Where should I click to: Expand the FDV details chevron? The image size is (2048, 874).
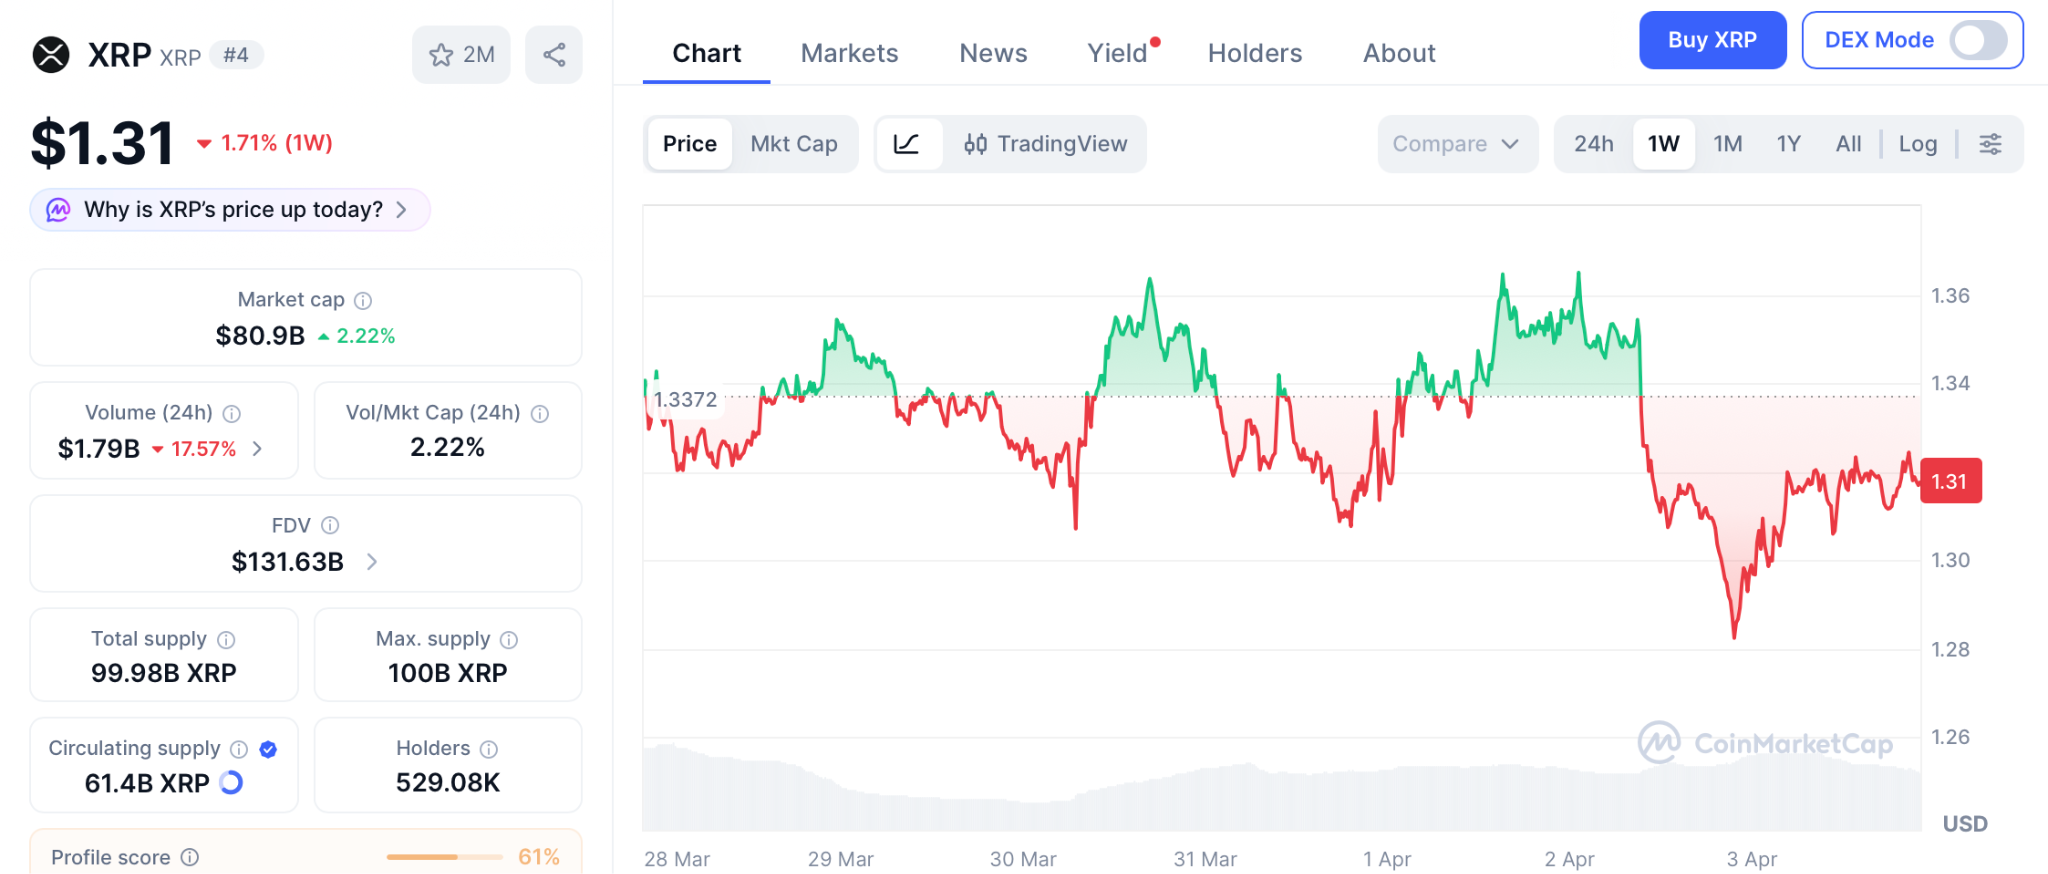click(372, 562)
